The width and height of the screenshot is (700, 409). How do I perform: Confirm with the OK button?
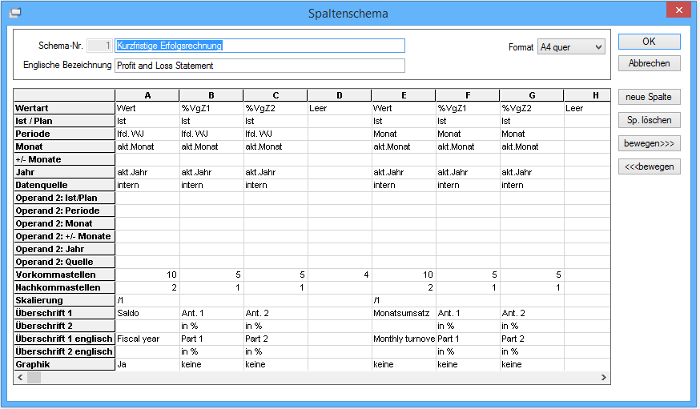coord(649,42)
